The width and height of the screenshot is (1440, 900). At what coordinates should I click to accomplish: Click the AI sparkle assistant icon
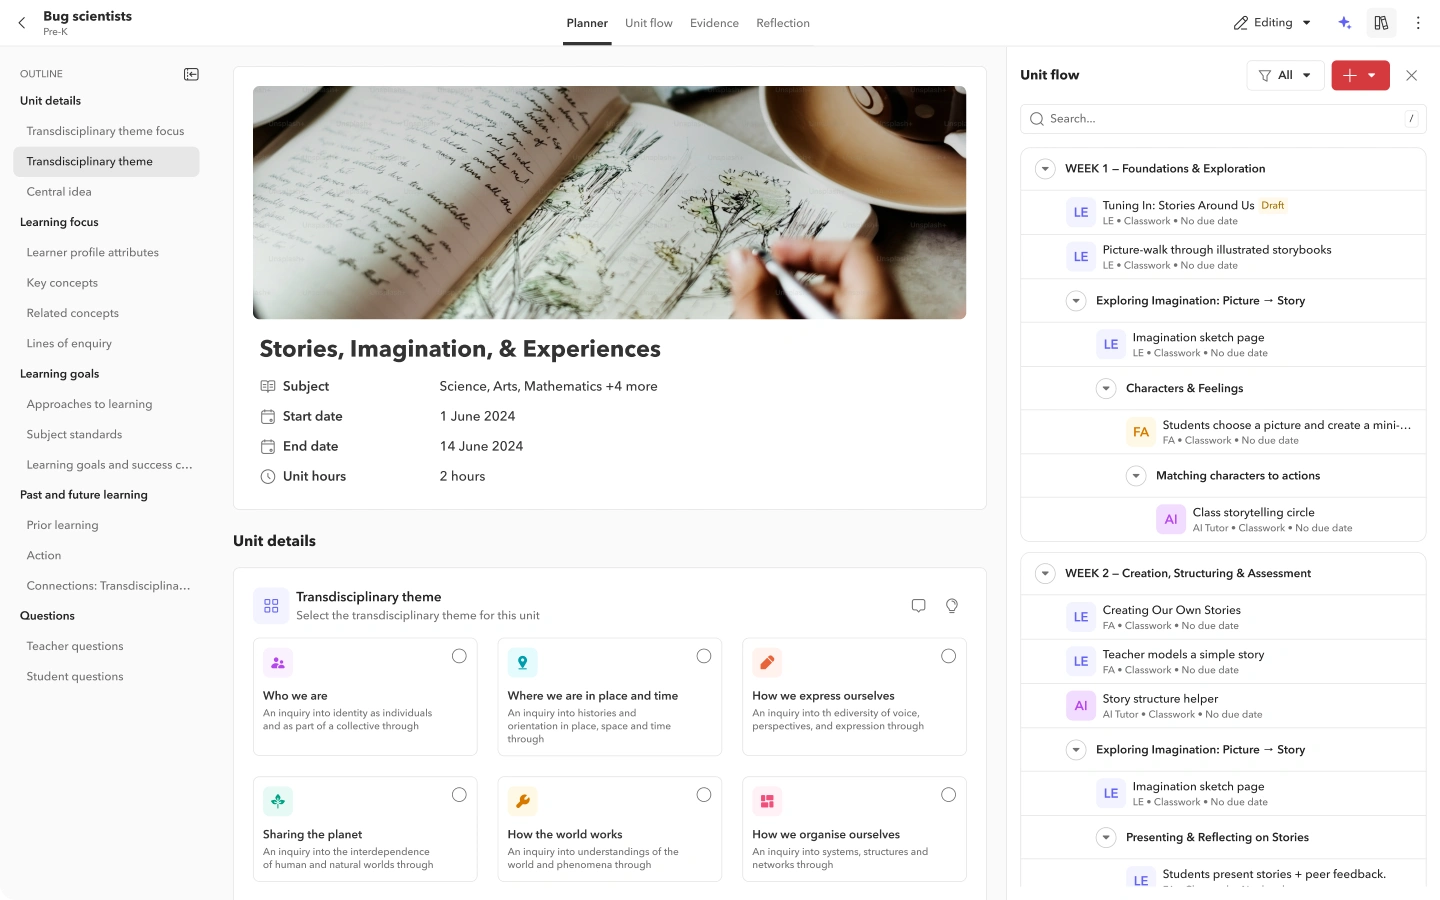click(1345, 23)
